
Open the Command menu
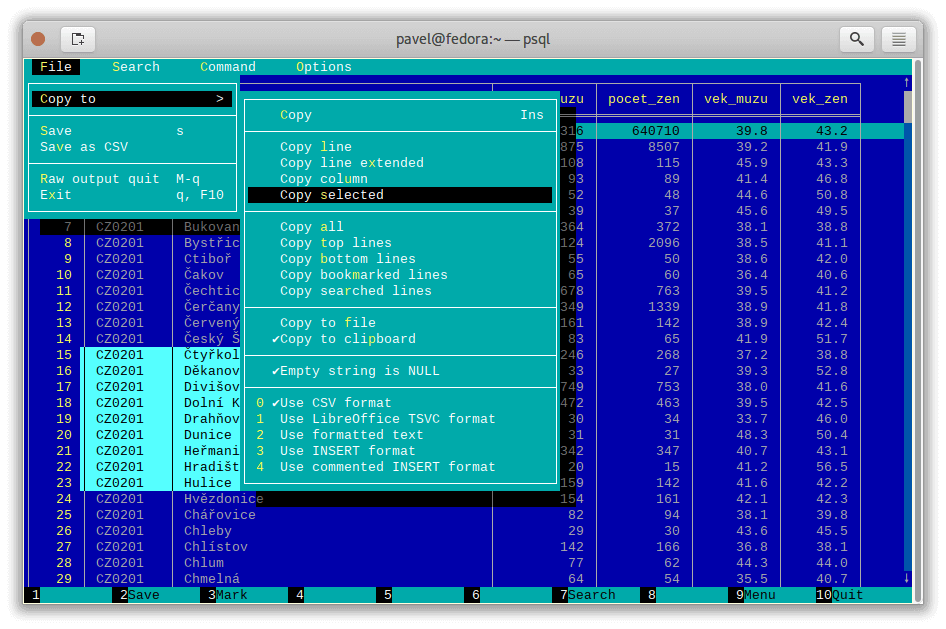coord(227,66)
